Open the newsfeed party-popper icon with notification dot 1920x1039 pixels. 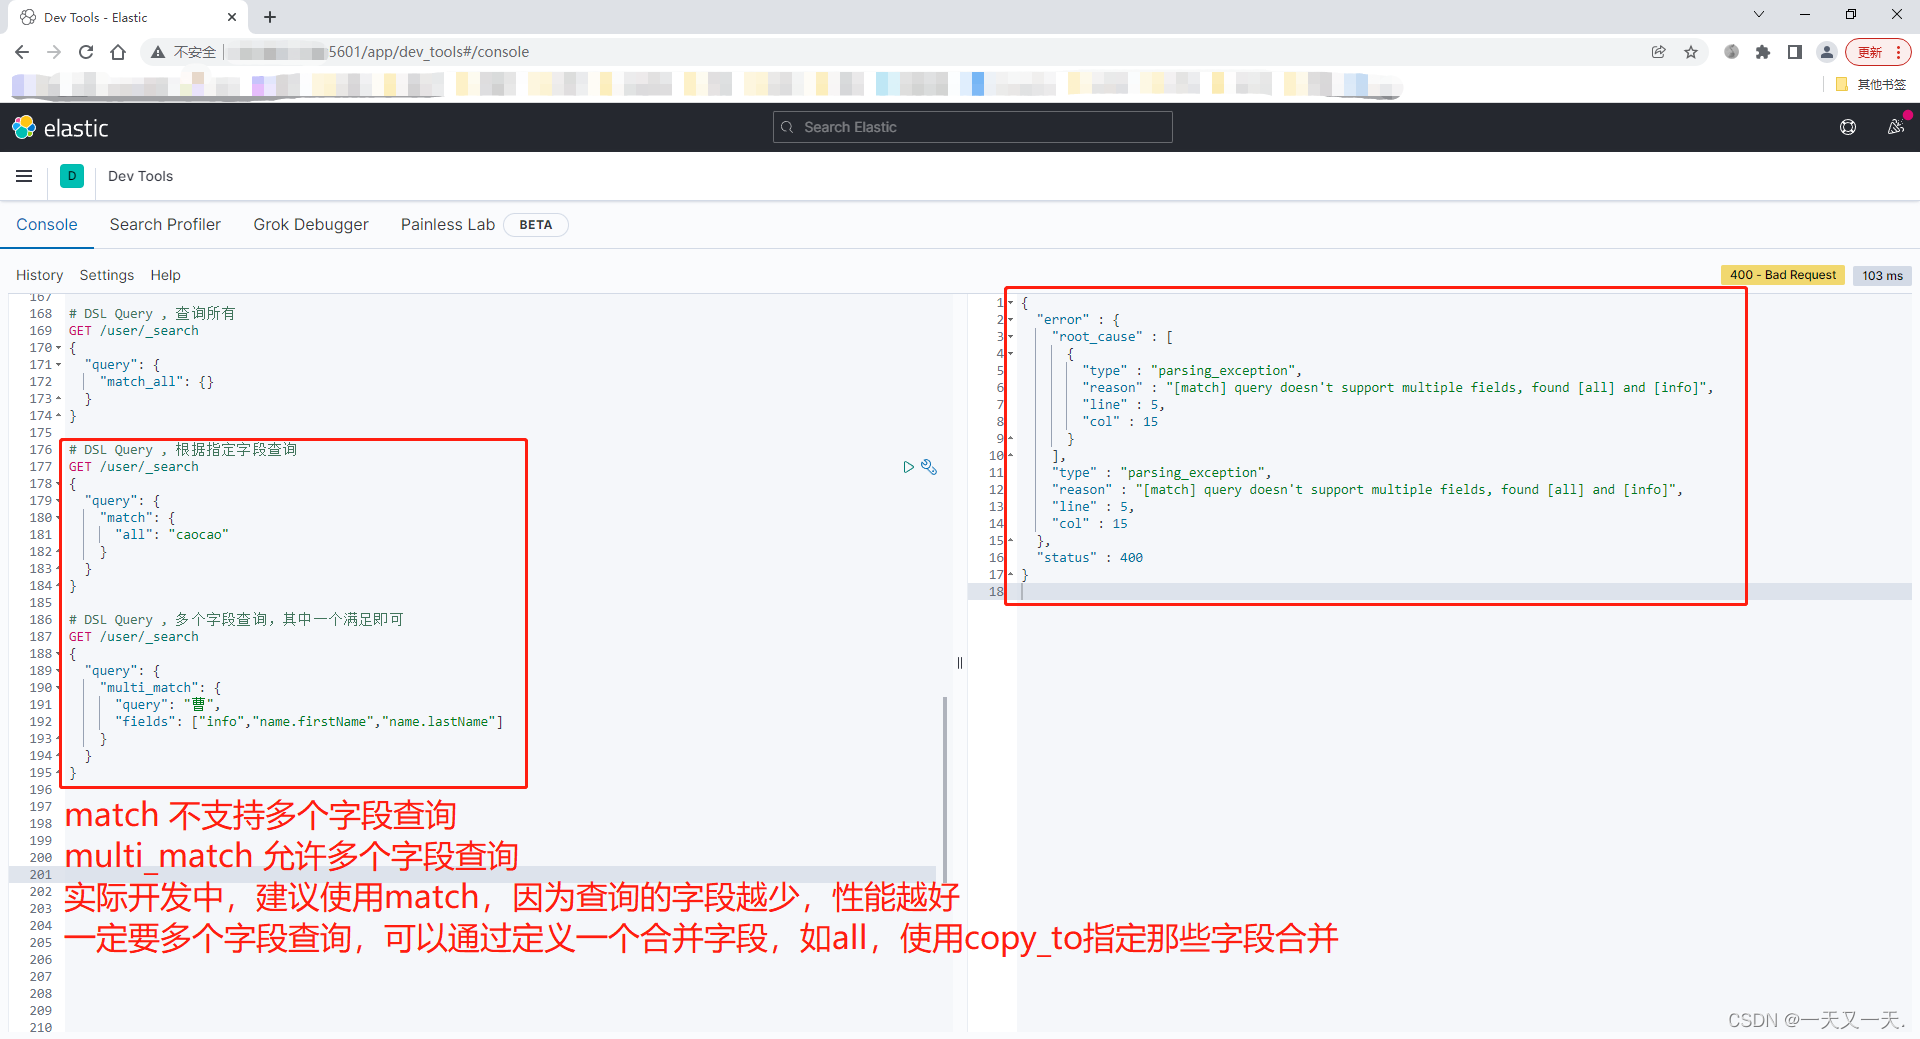(x=1897, y=127)
